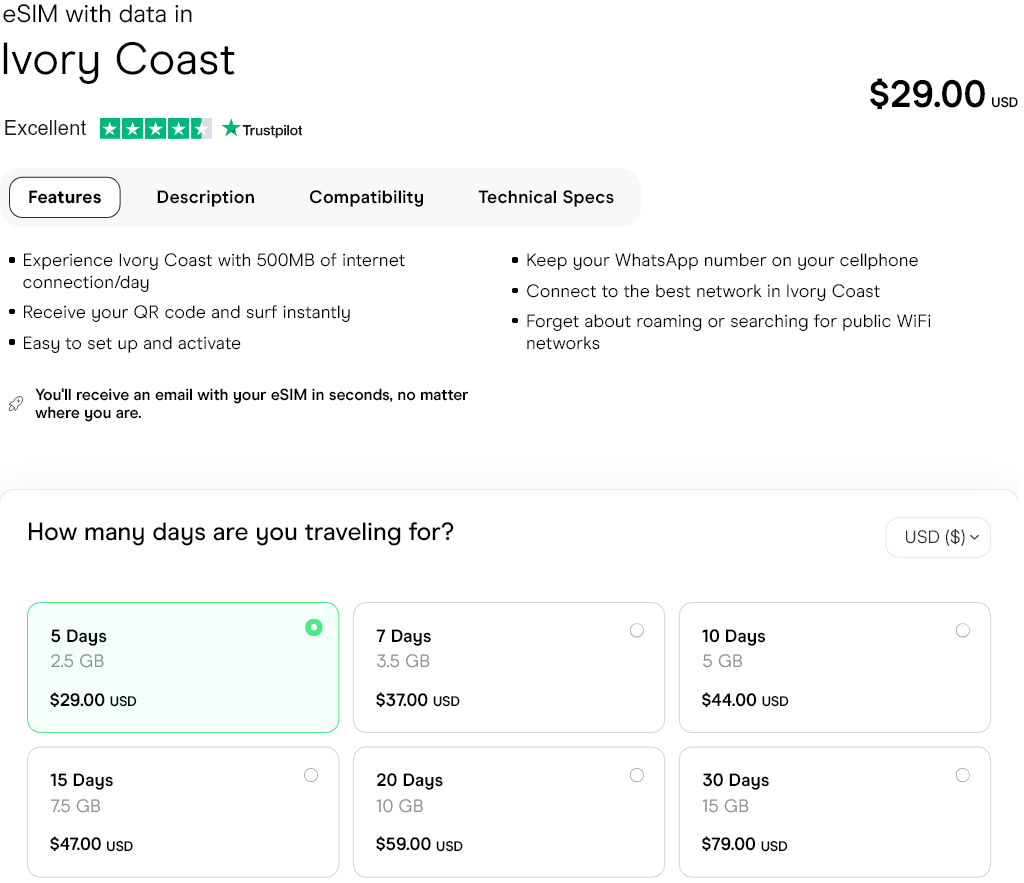The height and width of the screenshot is (883, 1024).
Task: Switch to the Compatibility tab
Action: click(366, 197)
